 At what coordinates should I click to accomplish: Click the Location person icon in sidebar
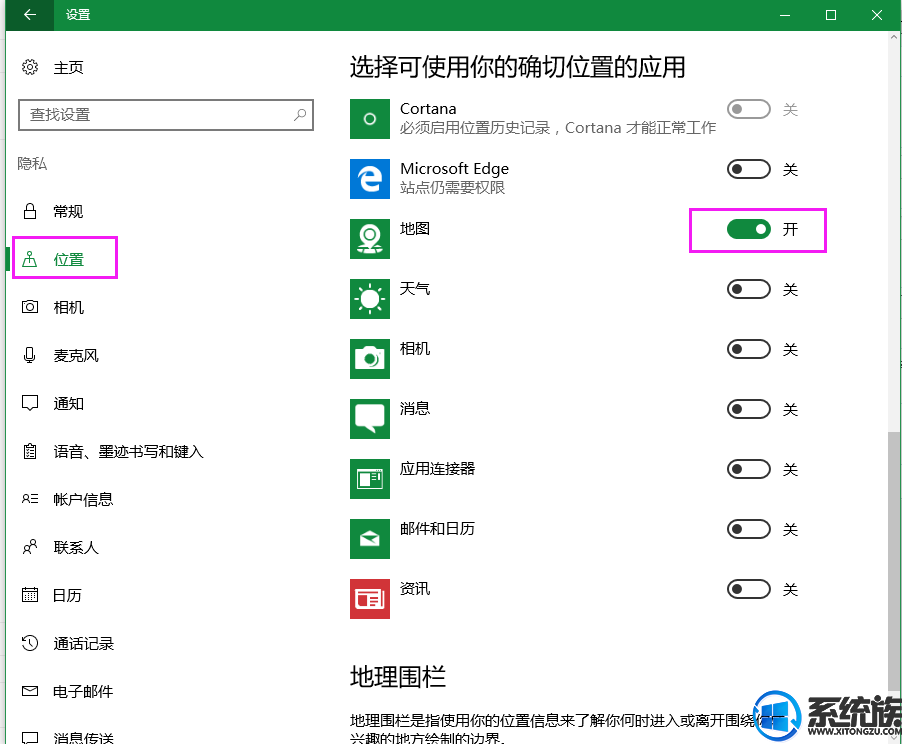pos(30,260)
